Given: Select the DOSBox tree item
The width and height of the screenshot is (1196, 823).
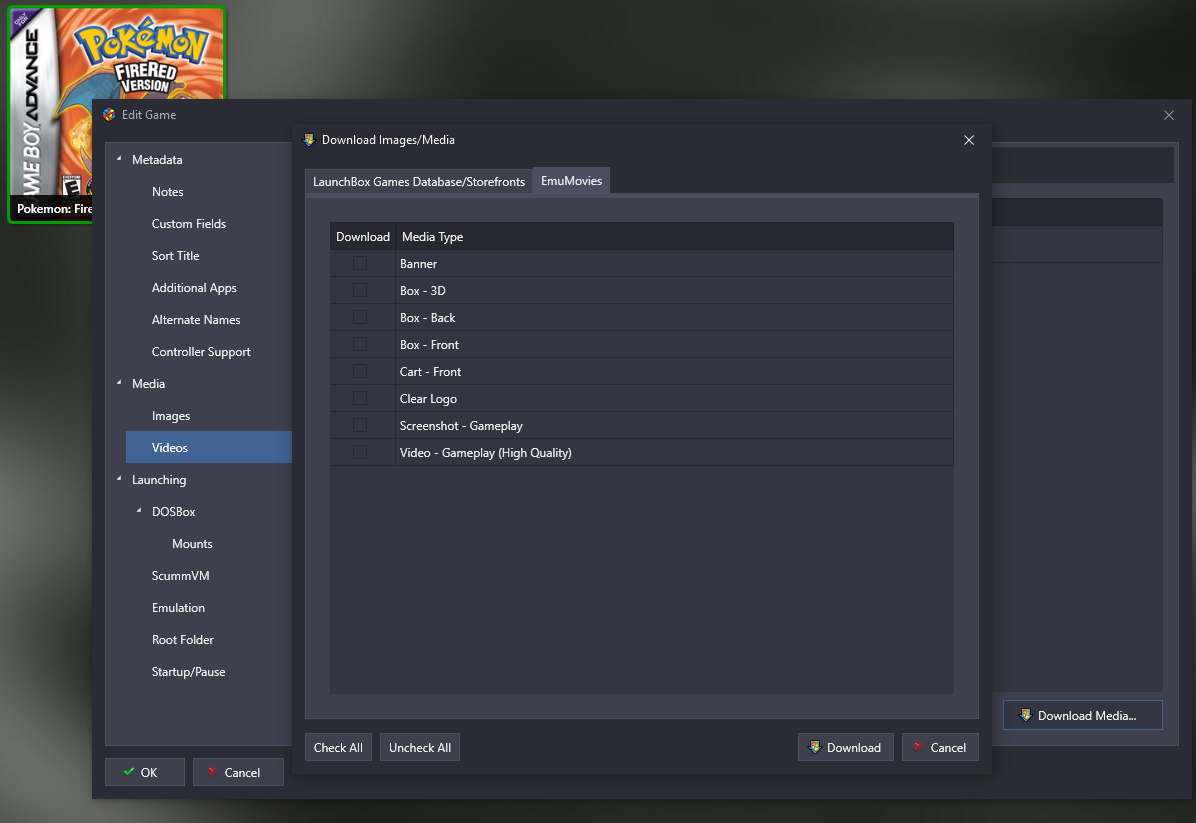Looking at the screenshot, I should [173, 512].
